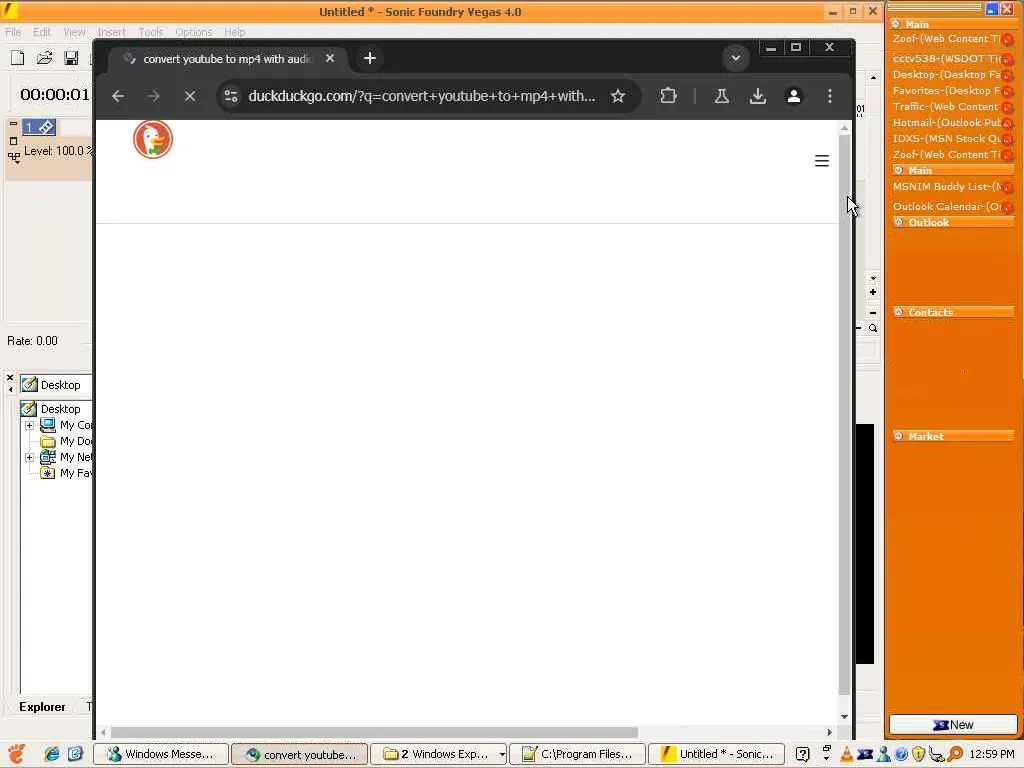Image resolution: width=1024 pixels, height=768 pixels.
Task: Open the View menu in Vegas
Action: 74,31
